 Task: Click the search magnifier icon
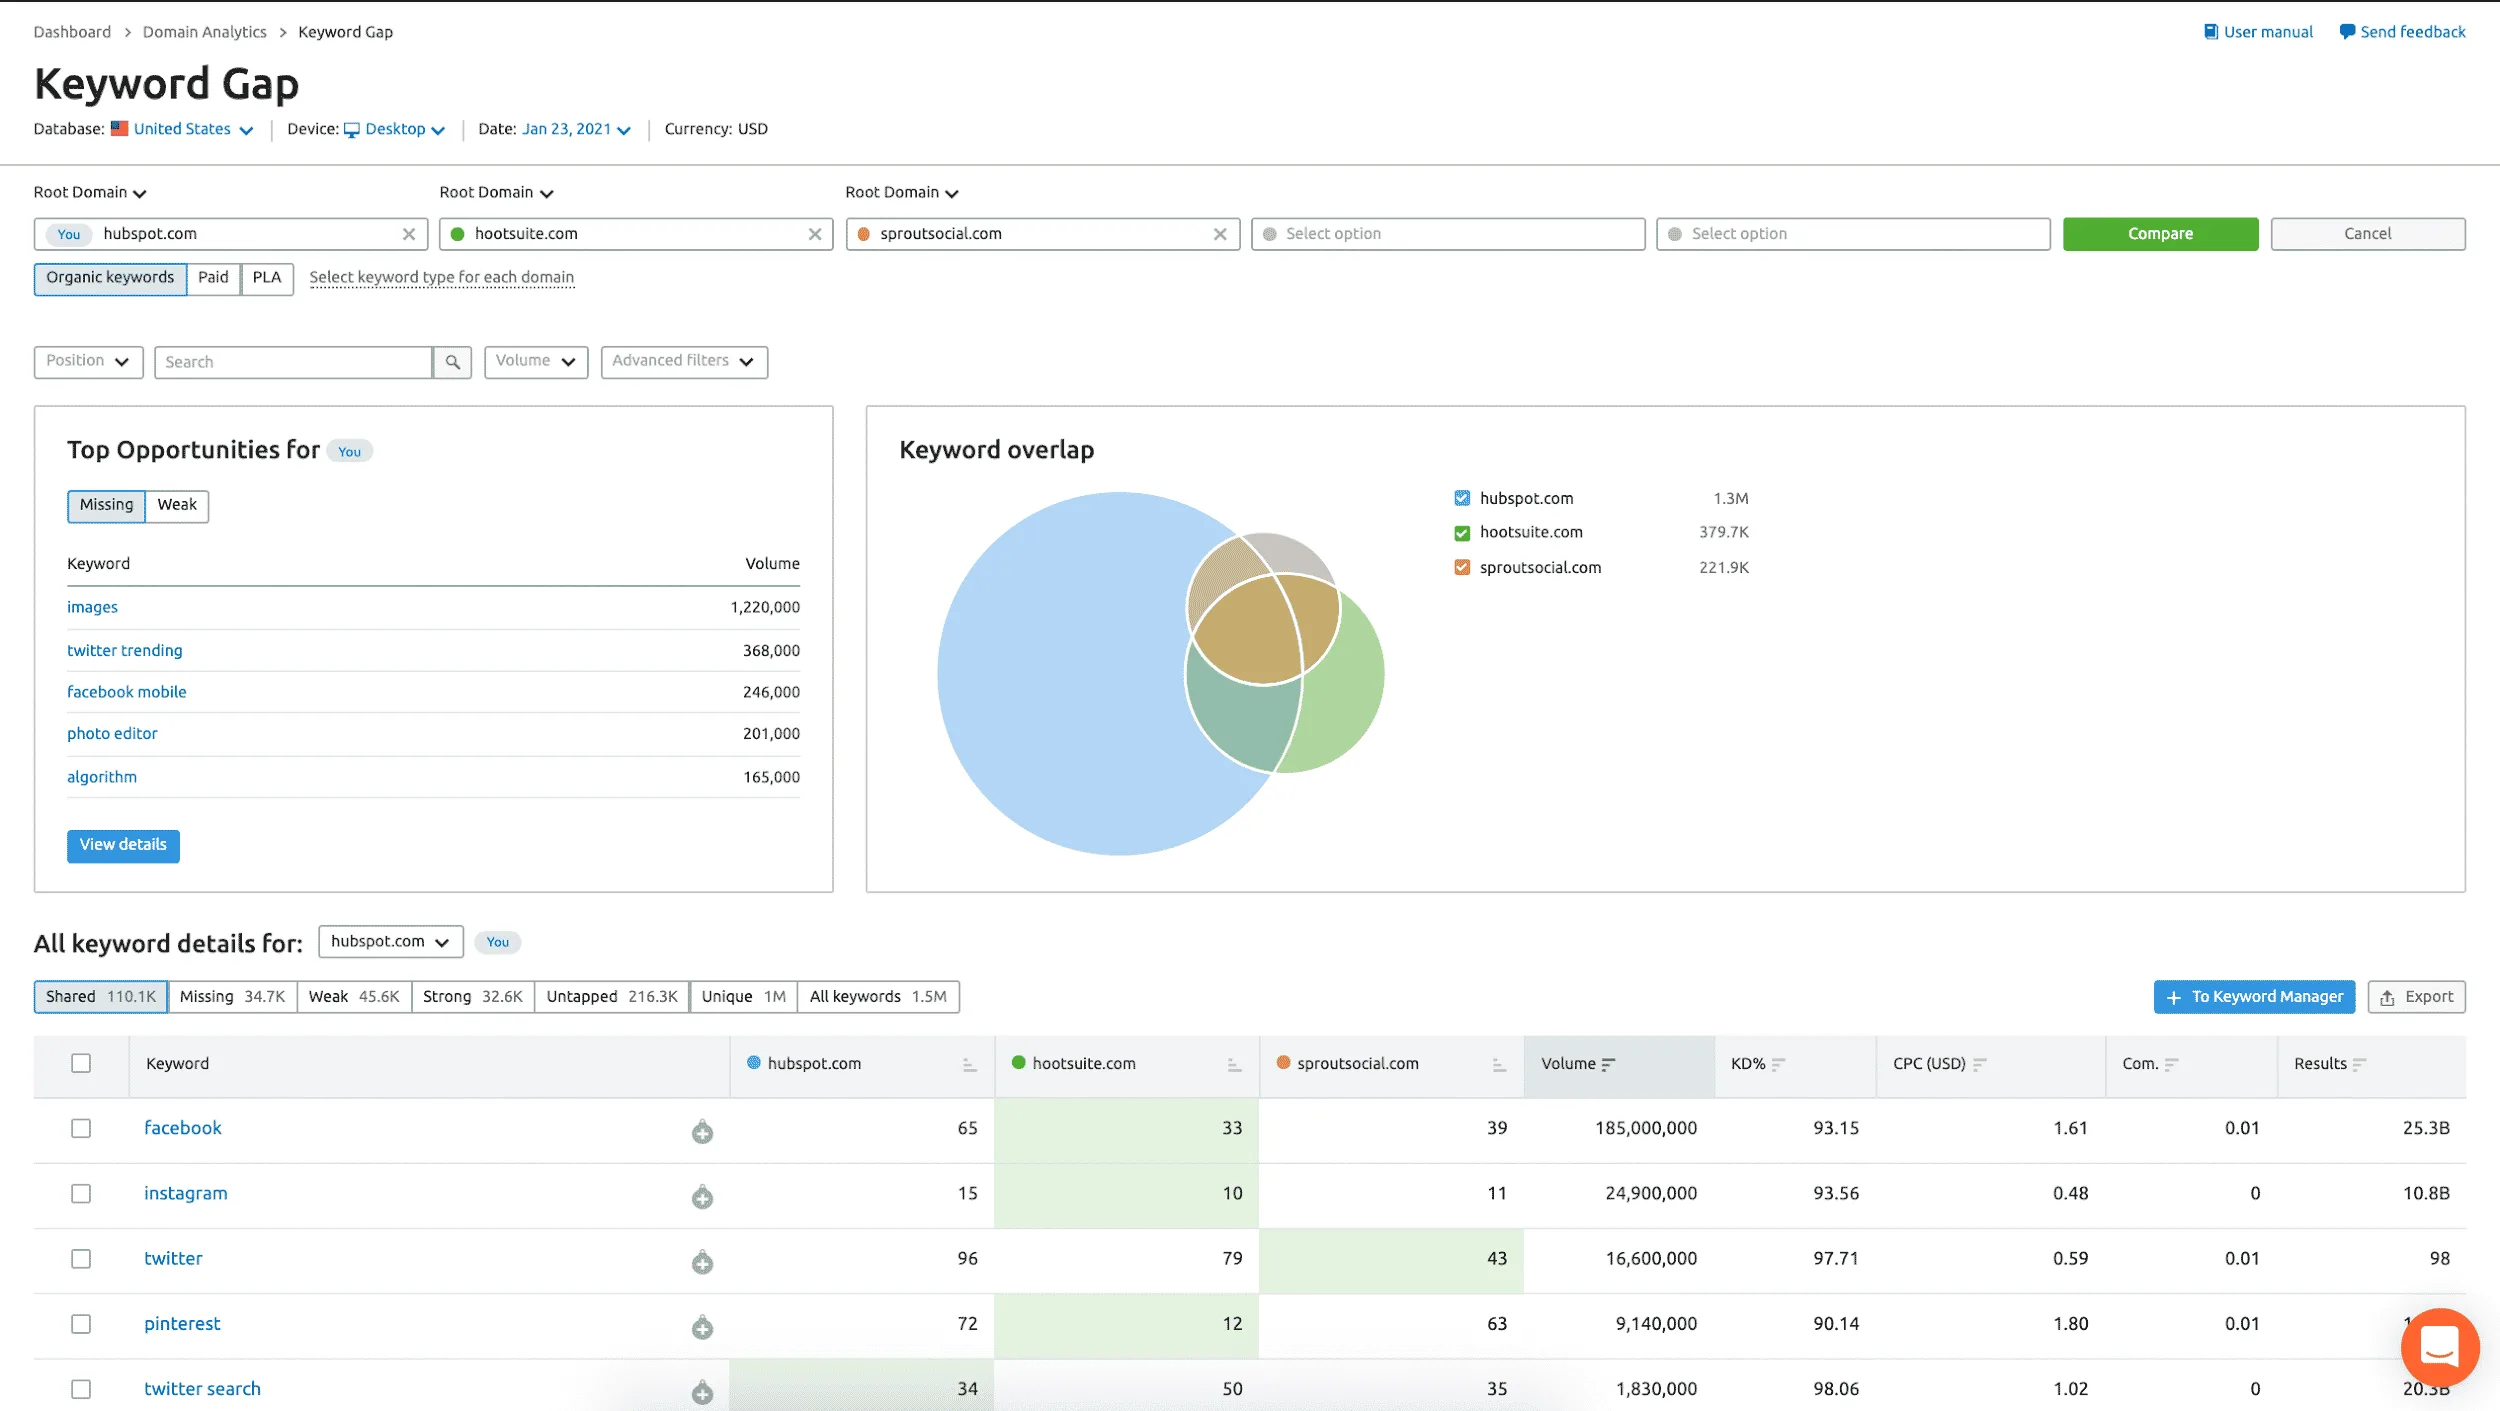tap(452, 362)
